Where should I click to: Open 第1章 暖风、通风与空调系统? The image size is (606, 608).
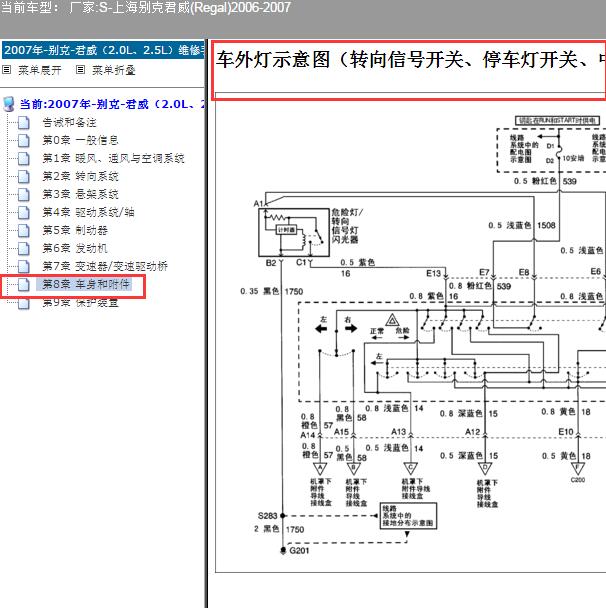[113, 158]
